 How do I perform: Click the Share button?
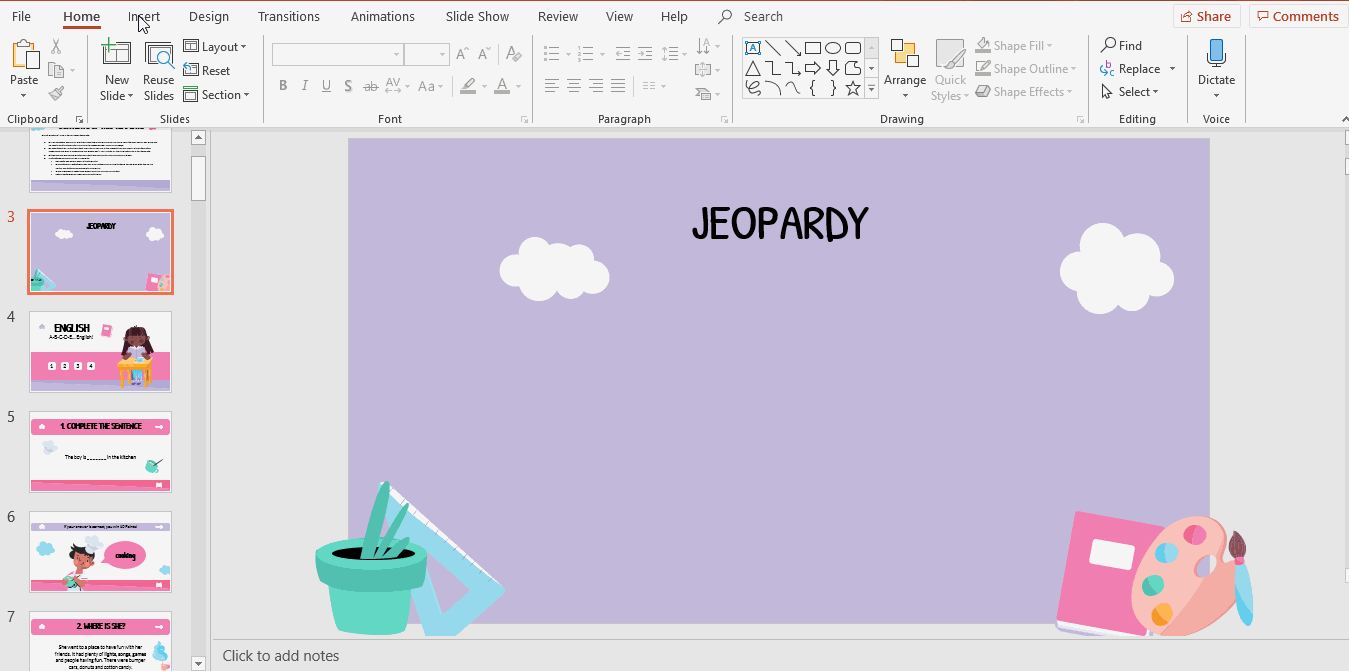pyautogui.click(x=1206, y=15)
